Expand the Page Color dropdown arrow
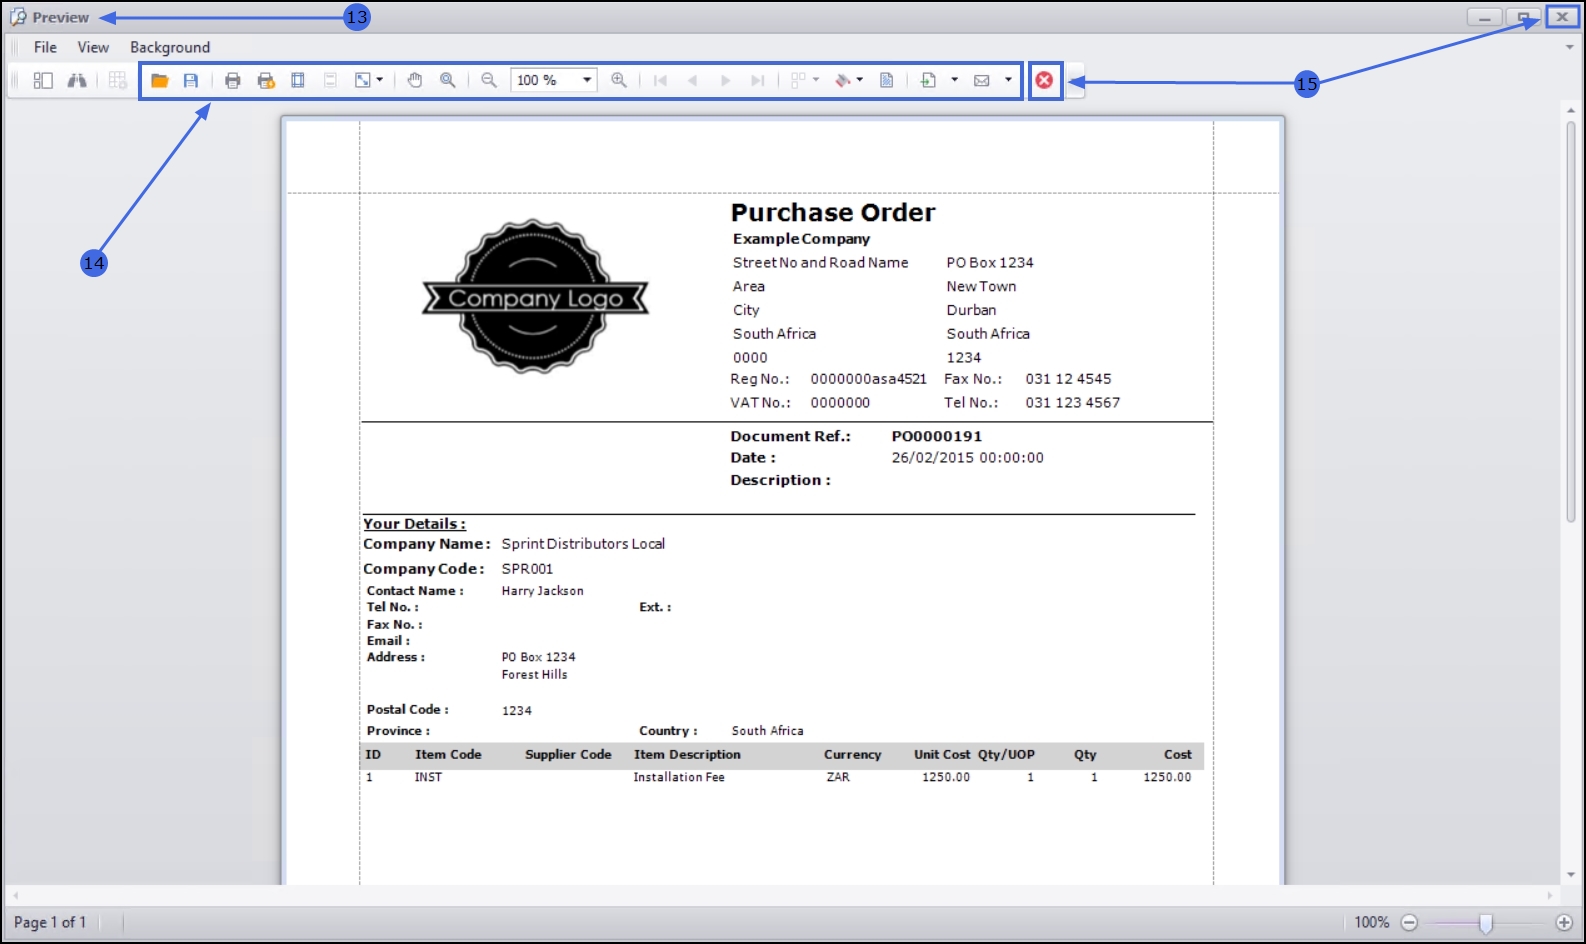 pos(860,81)
